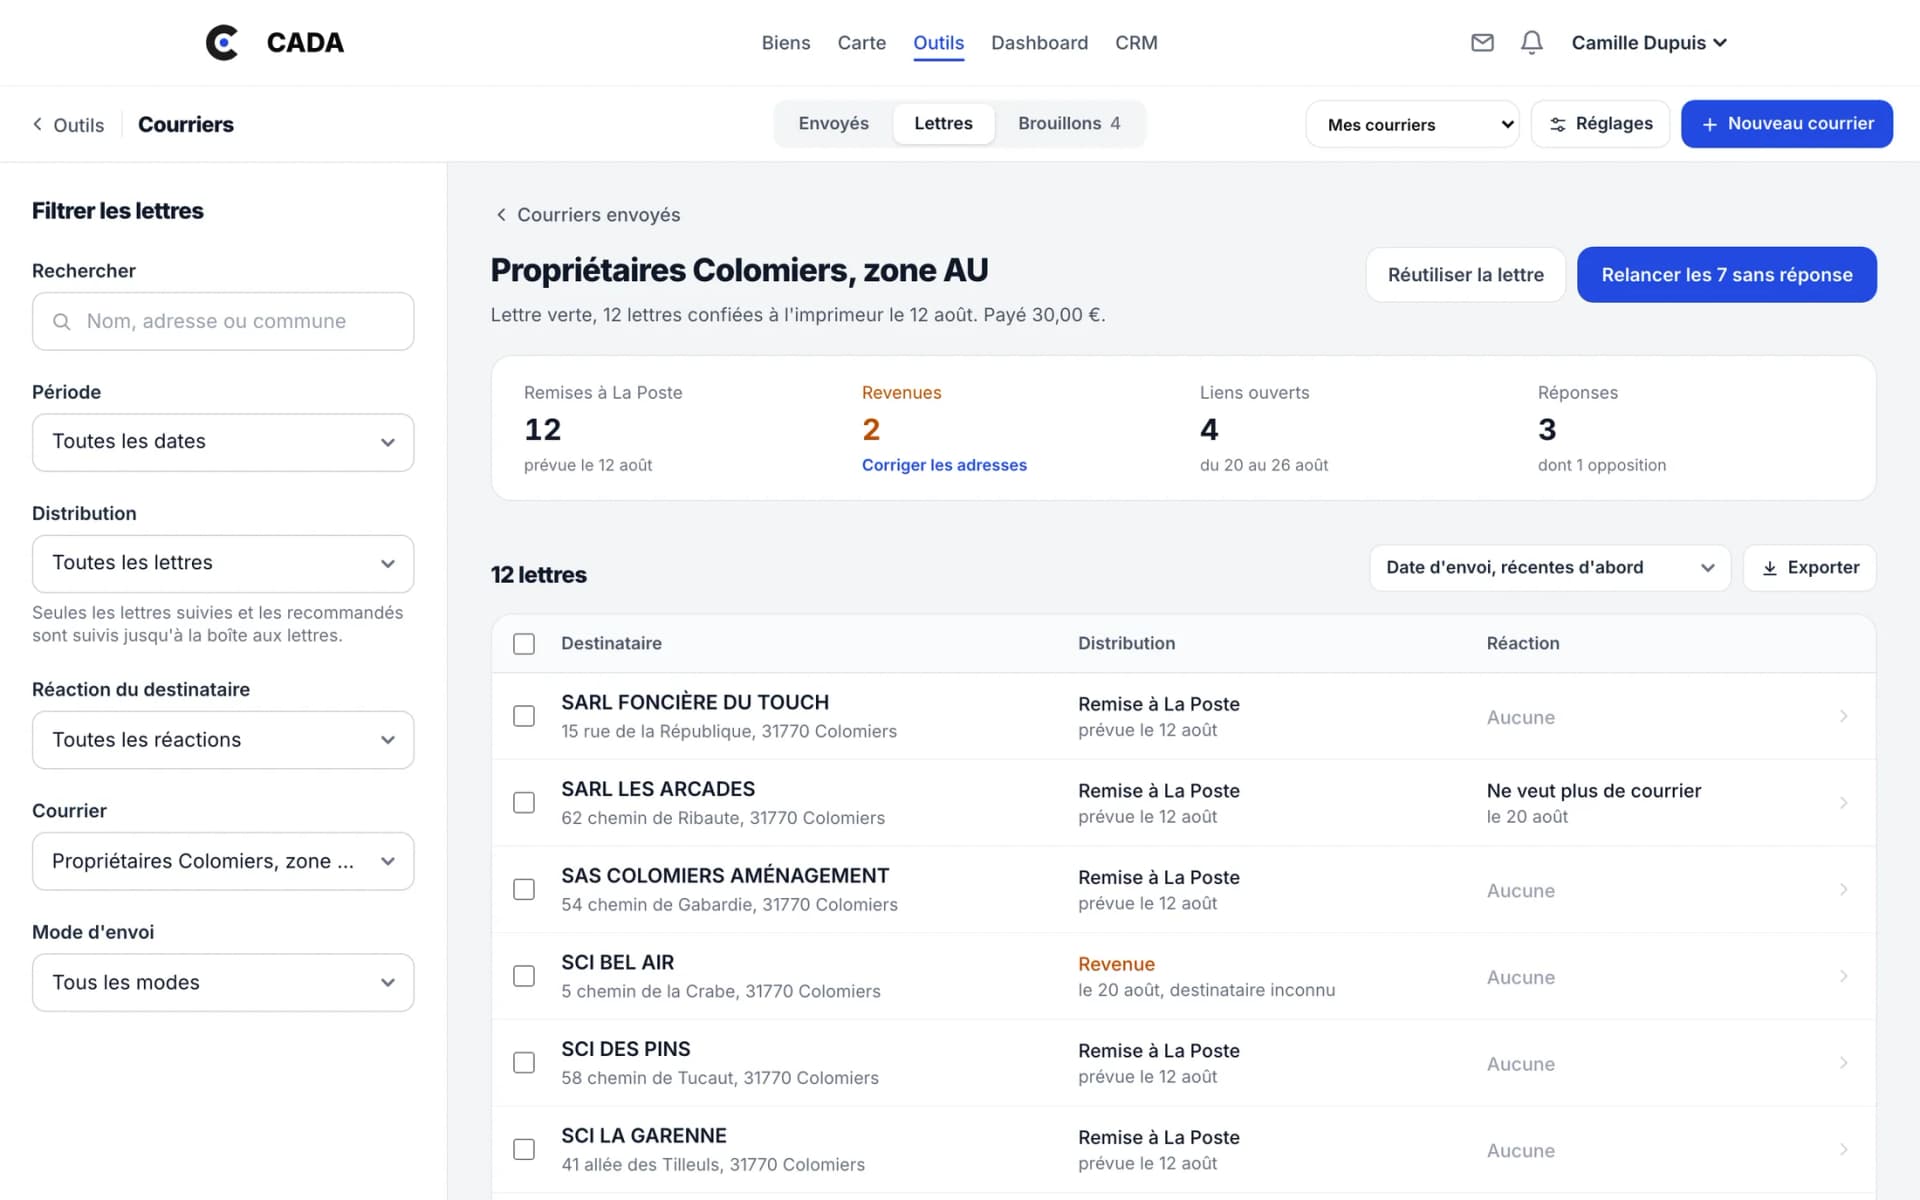Click the back arrow next to Outils

38,124
